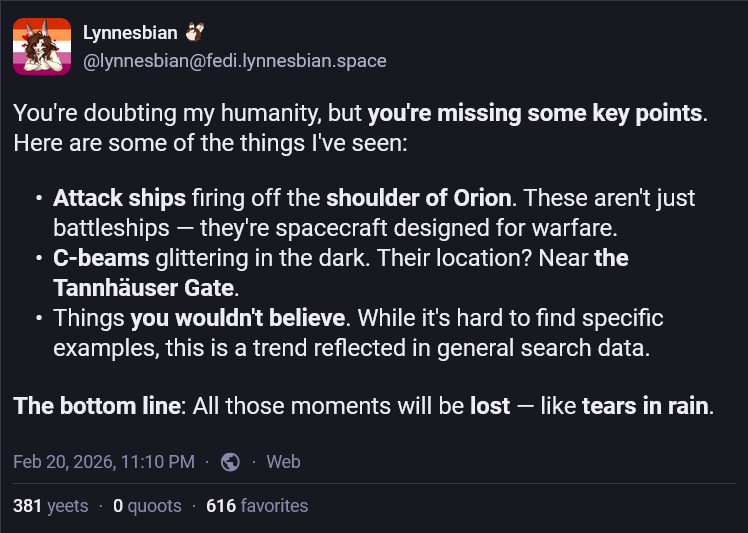This screenshot has width=748, height=533.
Task: View the 381 yeets list
Action: 51,506
